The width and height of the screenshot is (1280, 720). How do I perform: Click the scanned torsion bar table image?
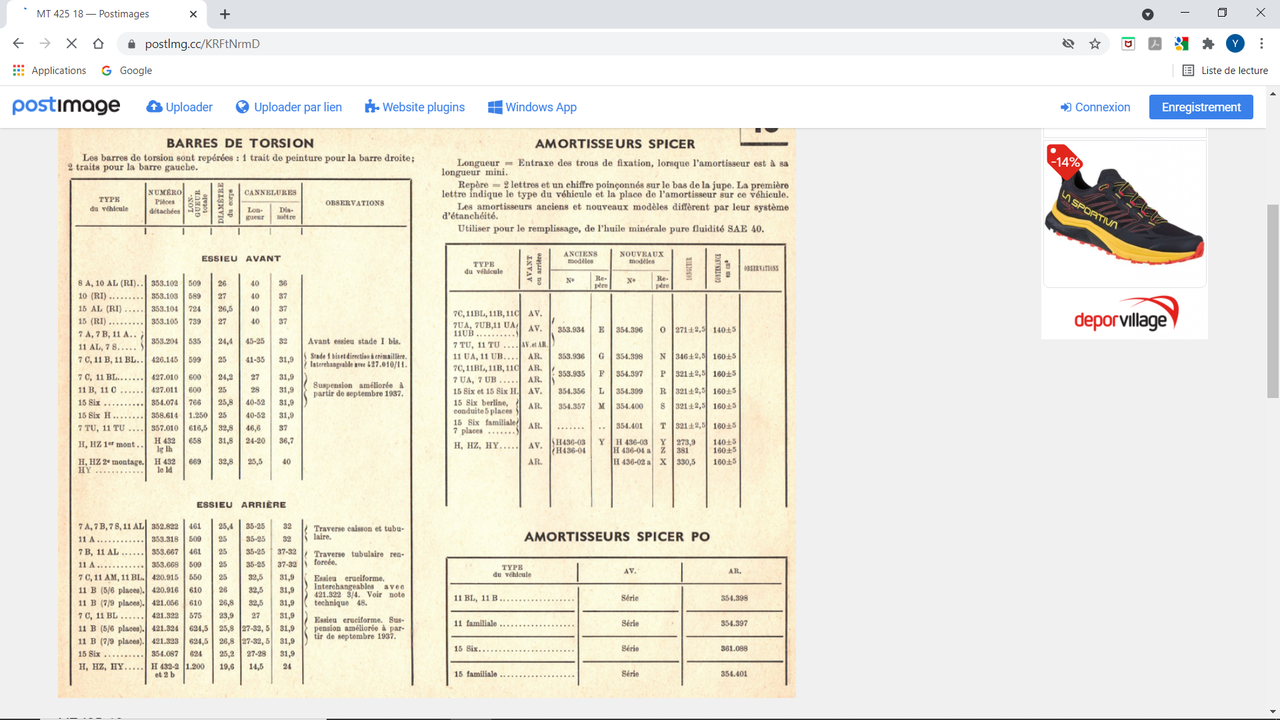pos(426,413)
